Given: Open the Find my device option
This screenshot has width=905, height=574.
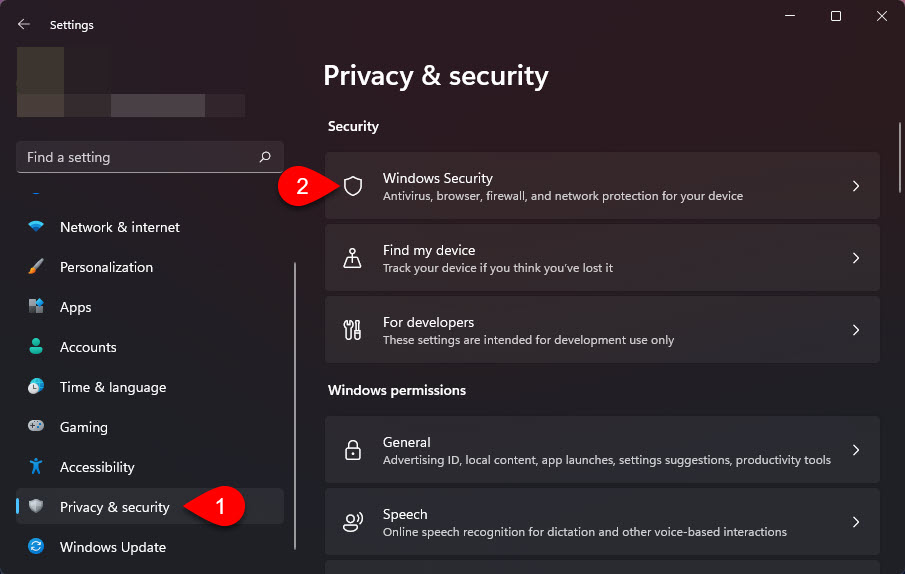Looking at the screenshot, I should [x=602, y=258].
